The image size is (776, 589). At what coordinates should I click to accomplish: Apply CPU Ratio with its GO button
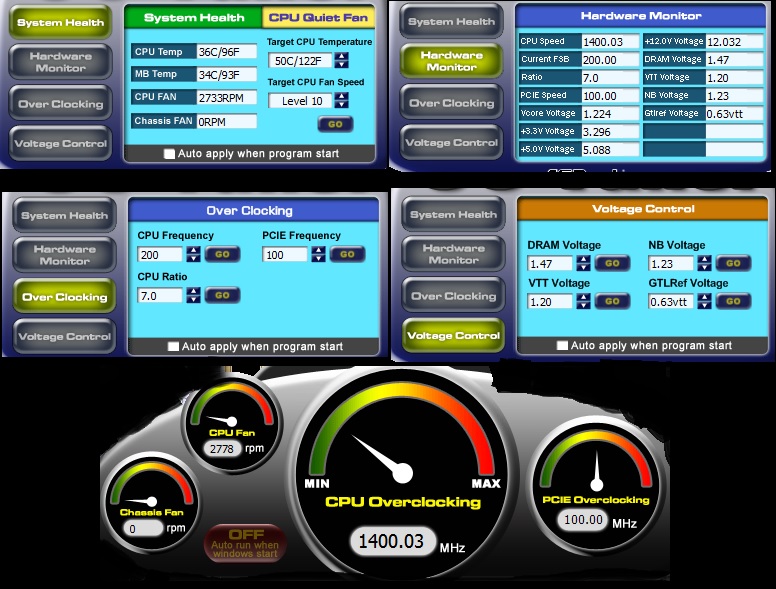click(x=222, y=295)
